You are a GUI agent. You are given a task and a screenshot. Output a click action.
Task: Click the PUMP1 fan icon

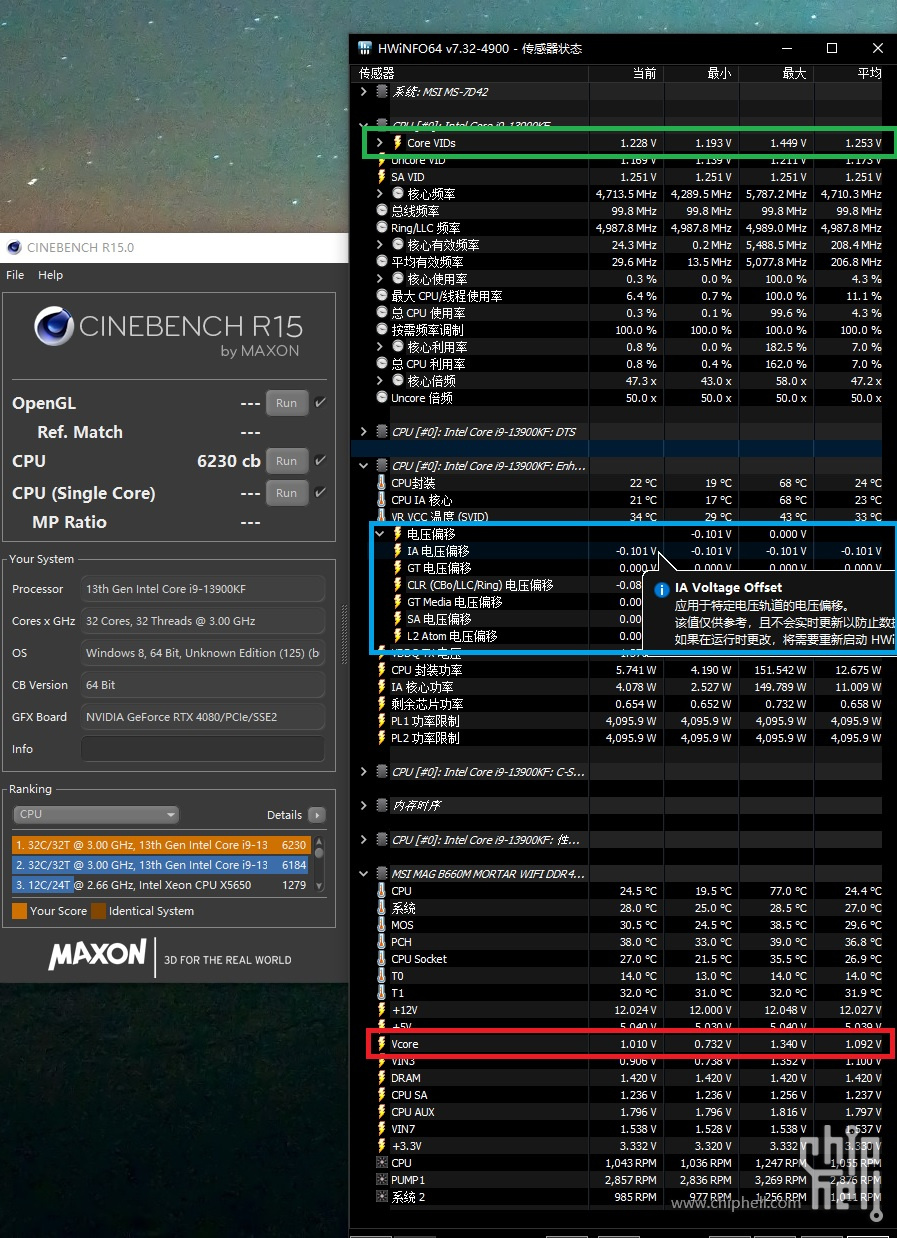pyautogui.click(x=381, y=1180)
